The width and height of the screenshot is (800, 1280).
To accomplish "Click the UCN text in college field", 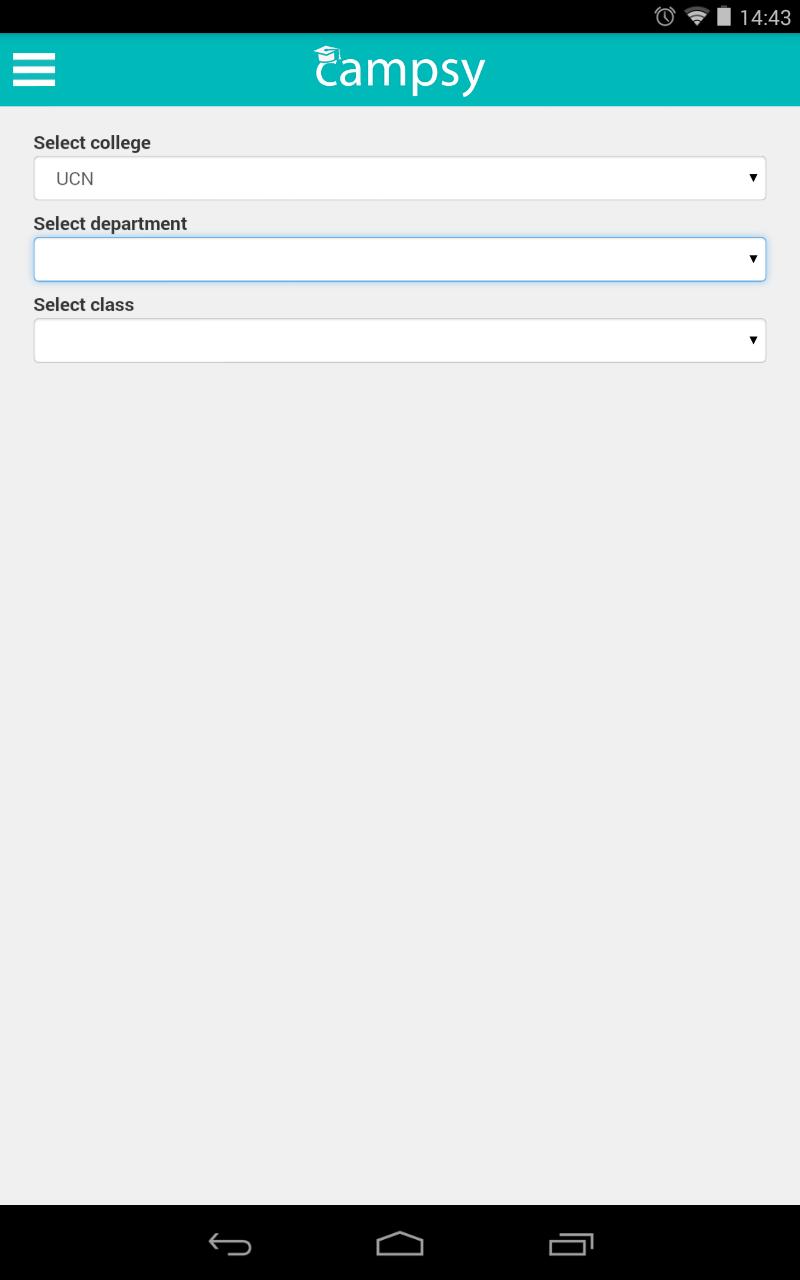I will (75, 179).
